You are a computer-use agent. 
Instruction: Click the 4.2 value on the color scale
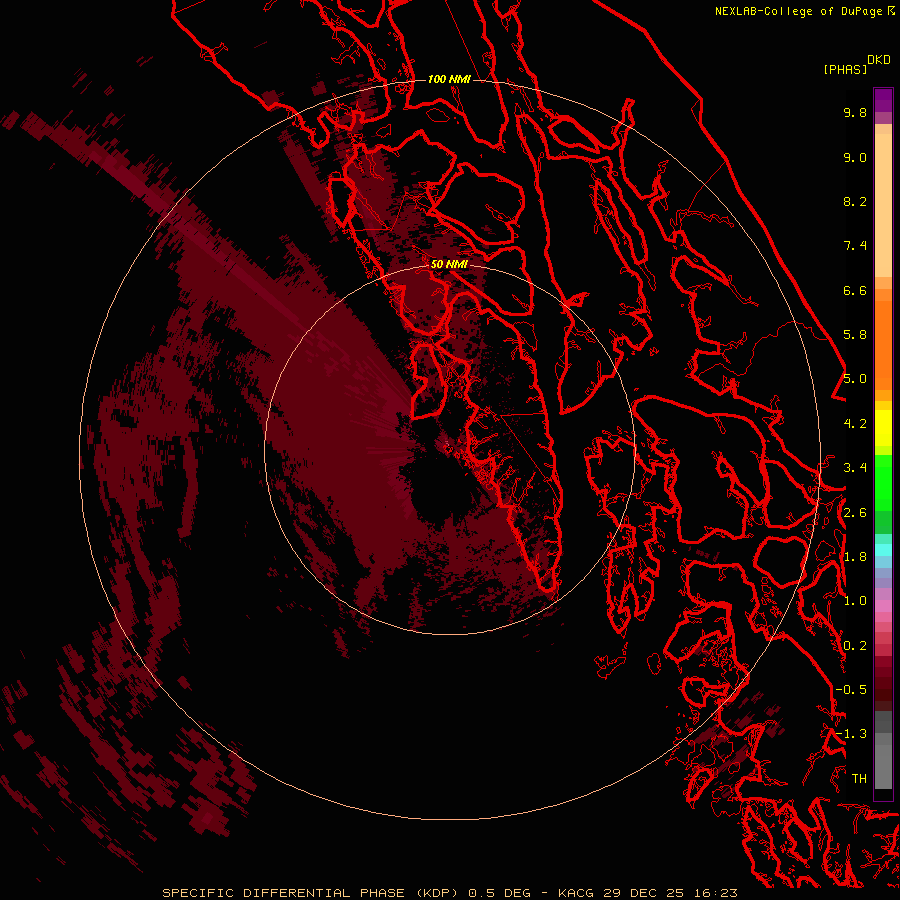click(855, 424)
